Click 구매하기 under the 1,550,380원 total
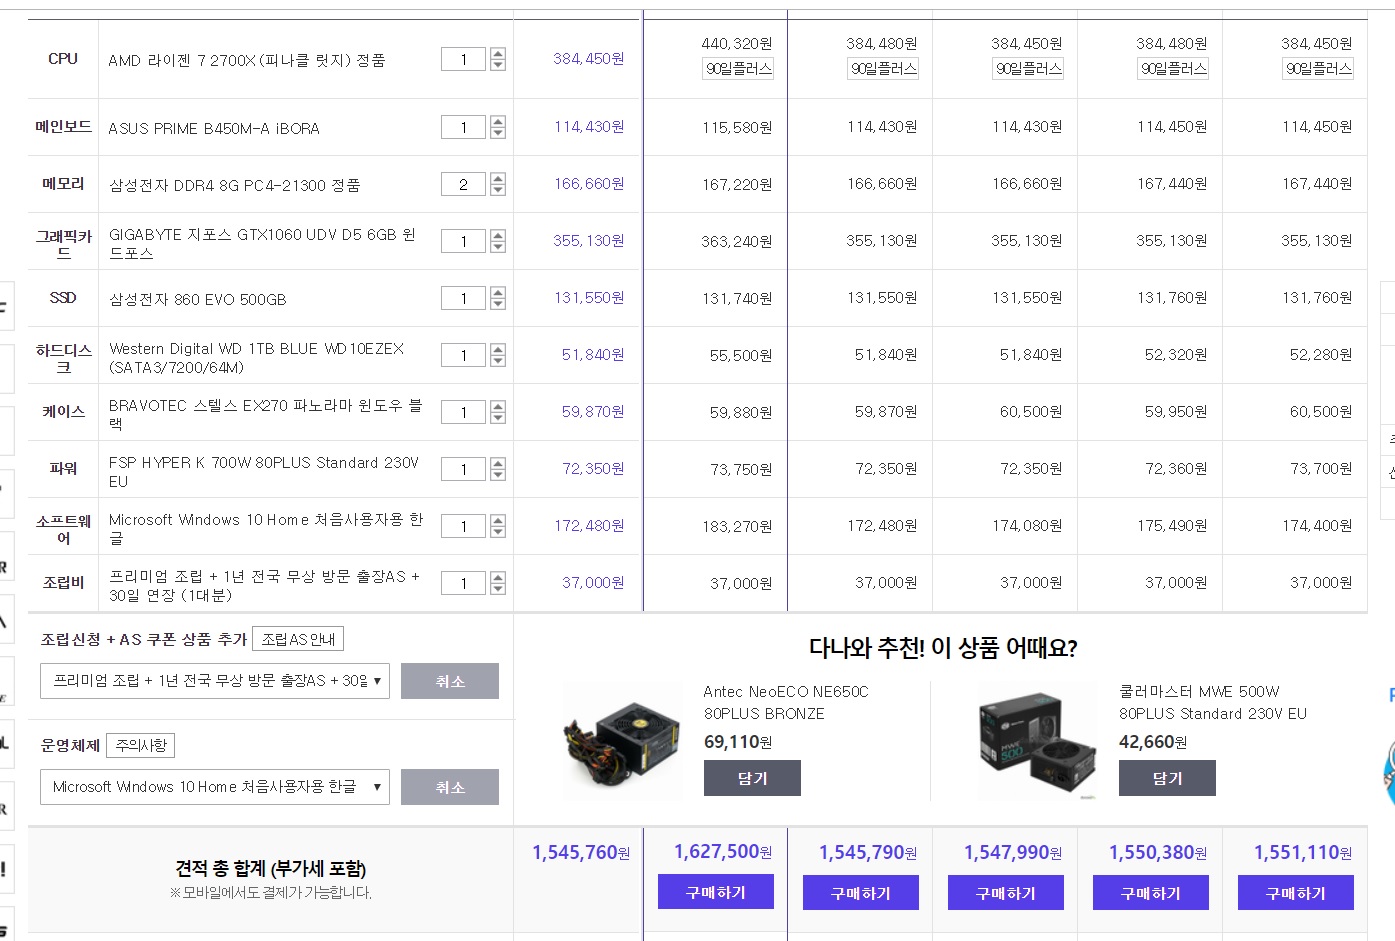The width and height of the screenshot is (1395, 941). (x=1151, y=892)
